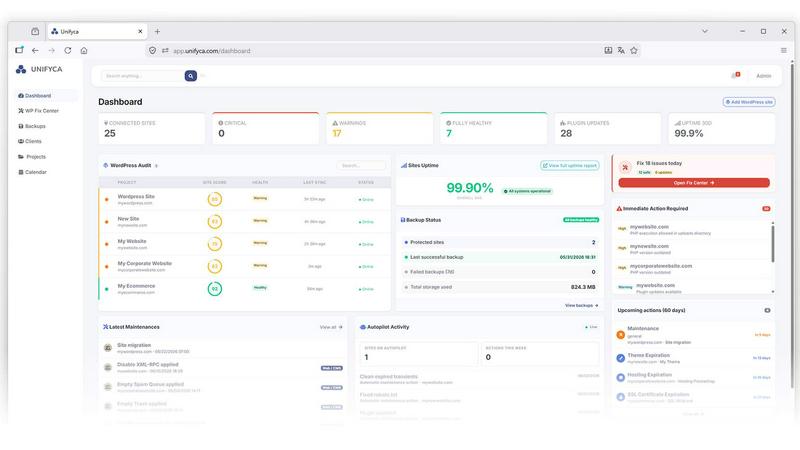Screen dimensions: 800x450
Task: Open Projects in the sidebar
Action: 32,157
